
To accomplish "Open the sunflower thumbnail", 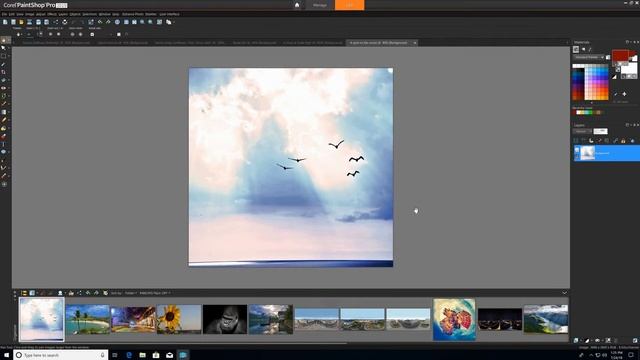I will [x=179, y=319].
